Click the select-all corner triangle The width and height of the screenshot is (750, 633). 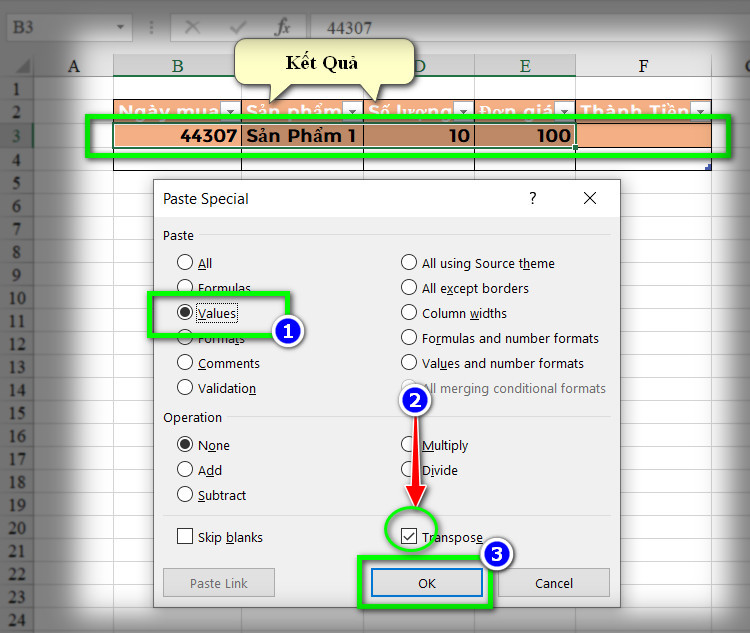pyautogui.click(x=22, y=66)
